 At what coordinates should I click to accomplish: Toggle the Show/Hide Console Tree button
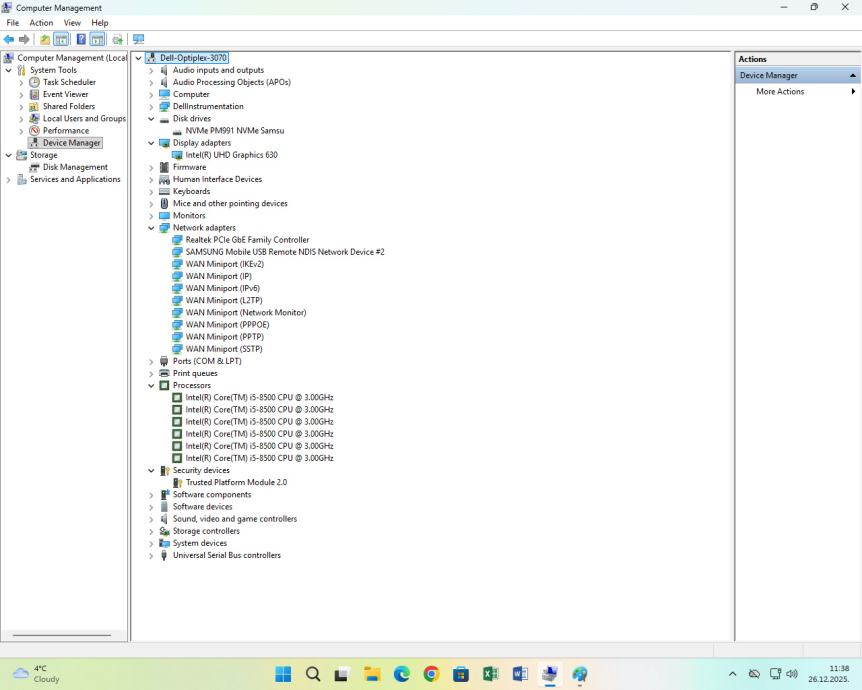(61, 39)
